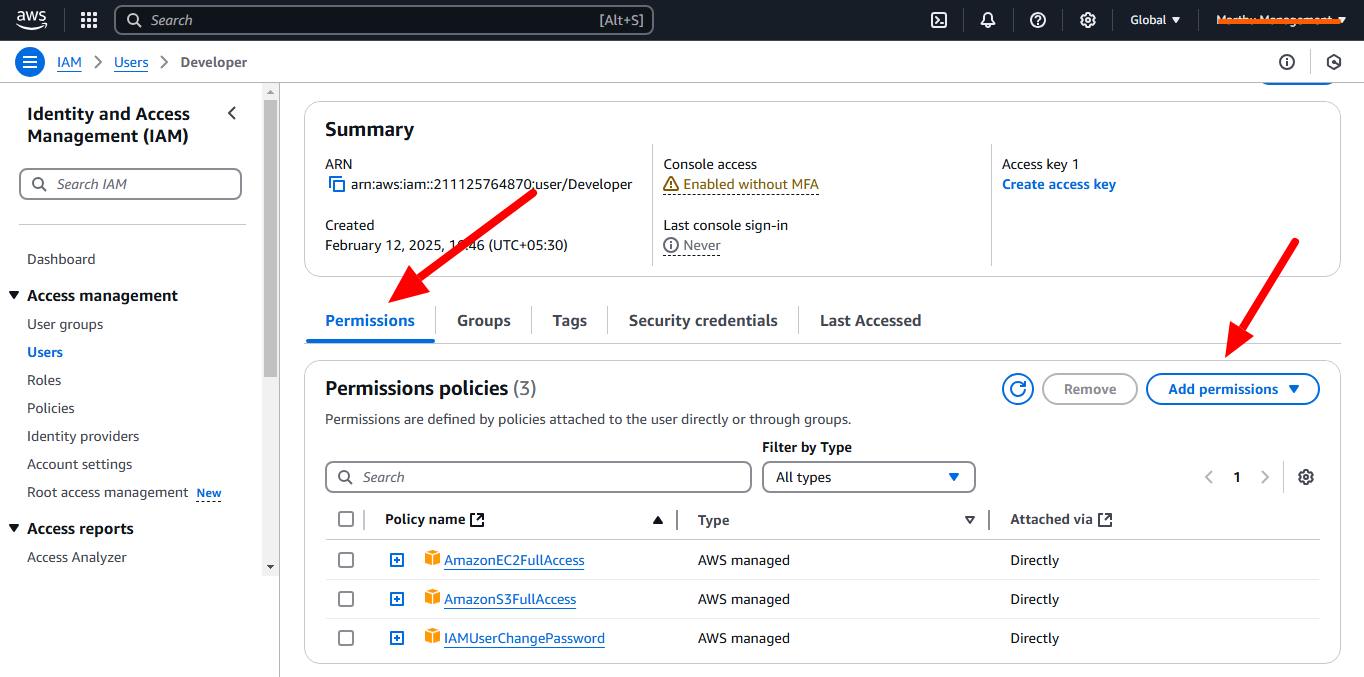The height and width of the screenshot is (677, 1364).
Task: Focus the policies Search field
Action: [x=538, y=477]
